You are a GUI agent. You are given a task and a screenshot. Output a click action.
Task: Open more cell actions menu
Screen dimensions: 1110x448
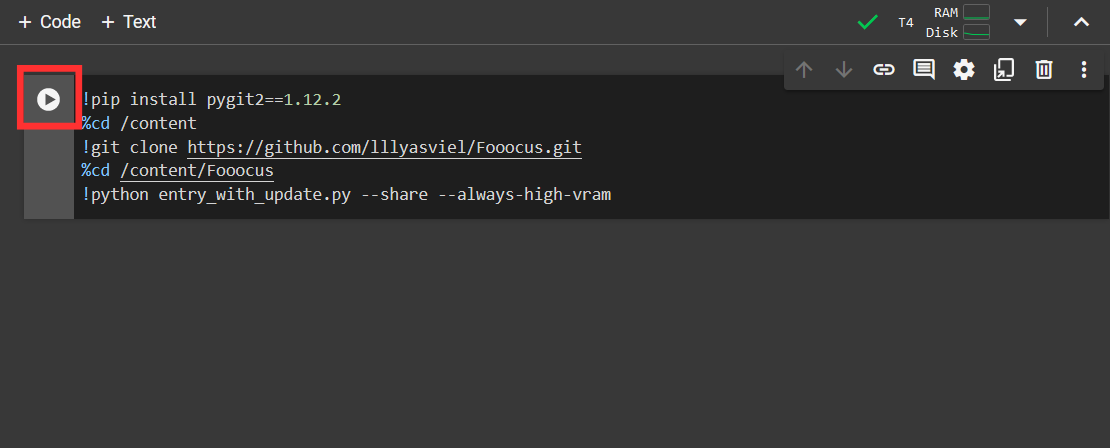1084,69
